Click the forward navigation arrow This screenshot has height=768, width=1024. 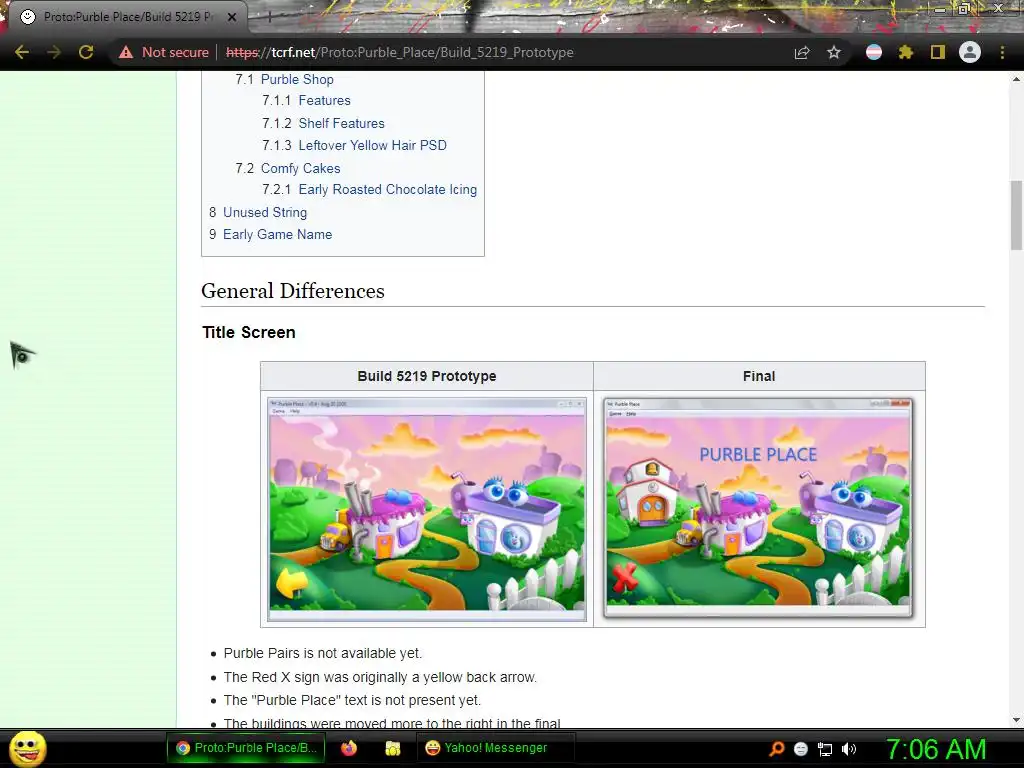point(54,52)
